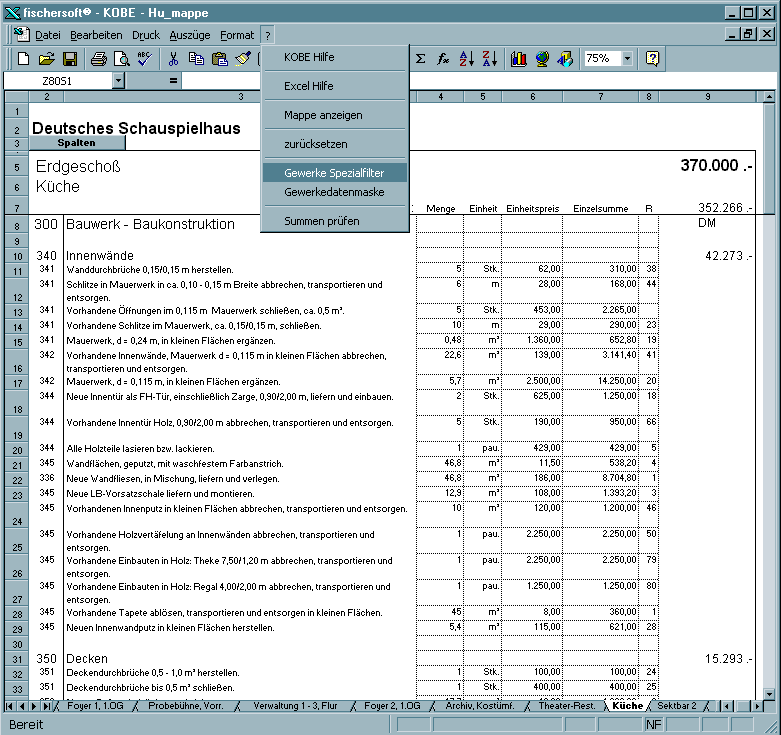781x735 pixels.
Task: Click the Print icon in toolbar
Action: (98, 59)
